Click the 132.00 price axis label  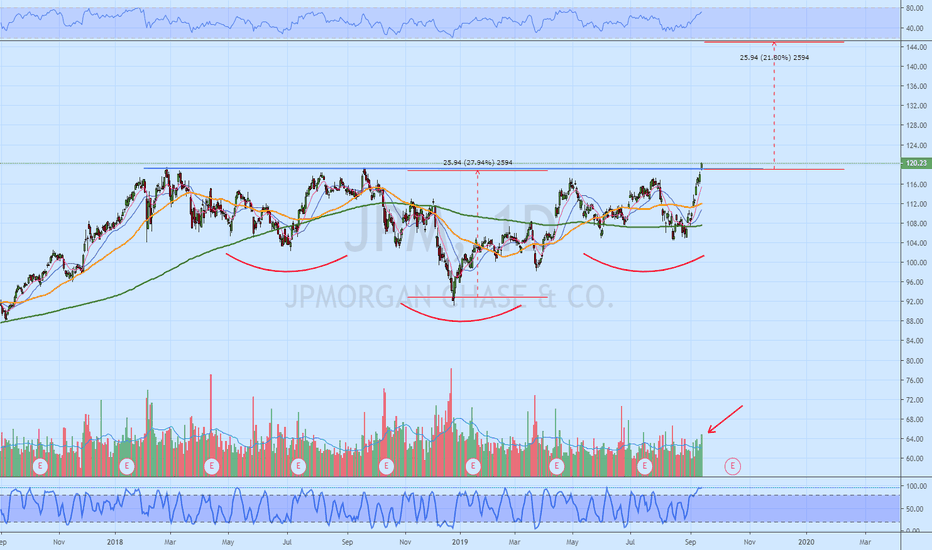(916, 106)
